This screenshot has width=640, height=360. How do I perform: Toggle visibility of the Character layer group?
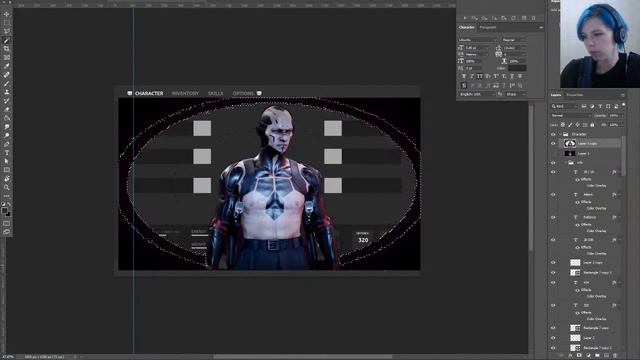tap(553, 134)
